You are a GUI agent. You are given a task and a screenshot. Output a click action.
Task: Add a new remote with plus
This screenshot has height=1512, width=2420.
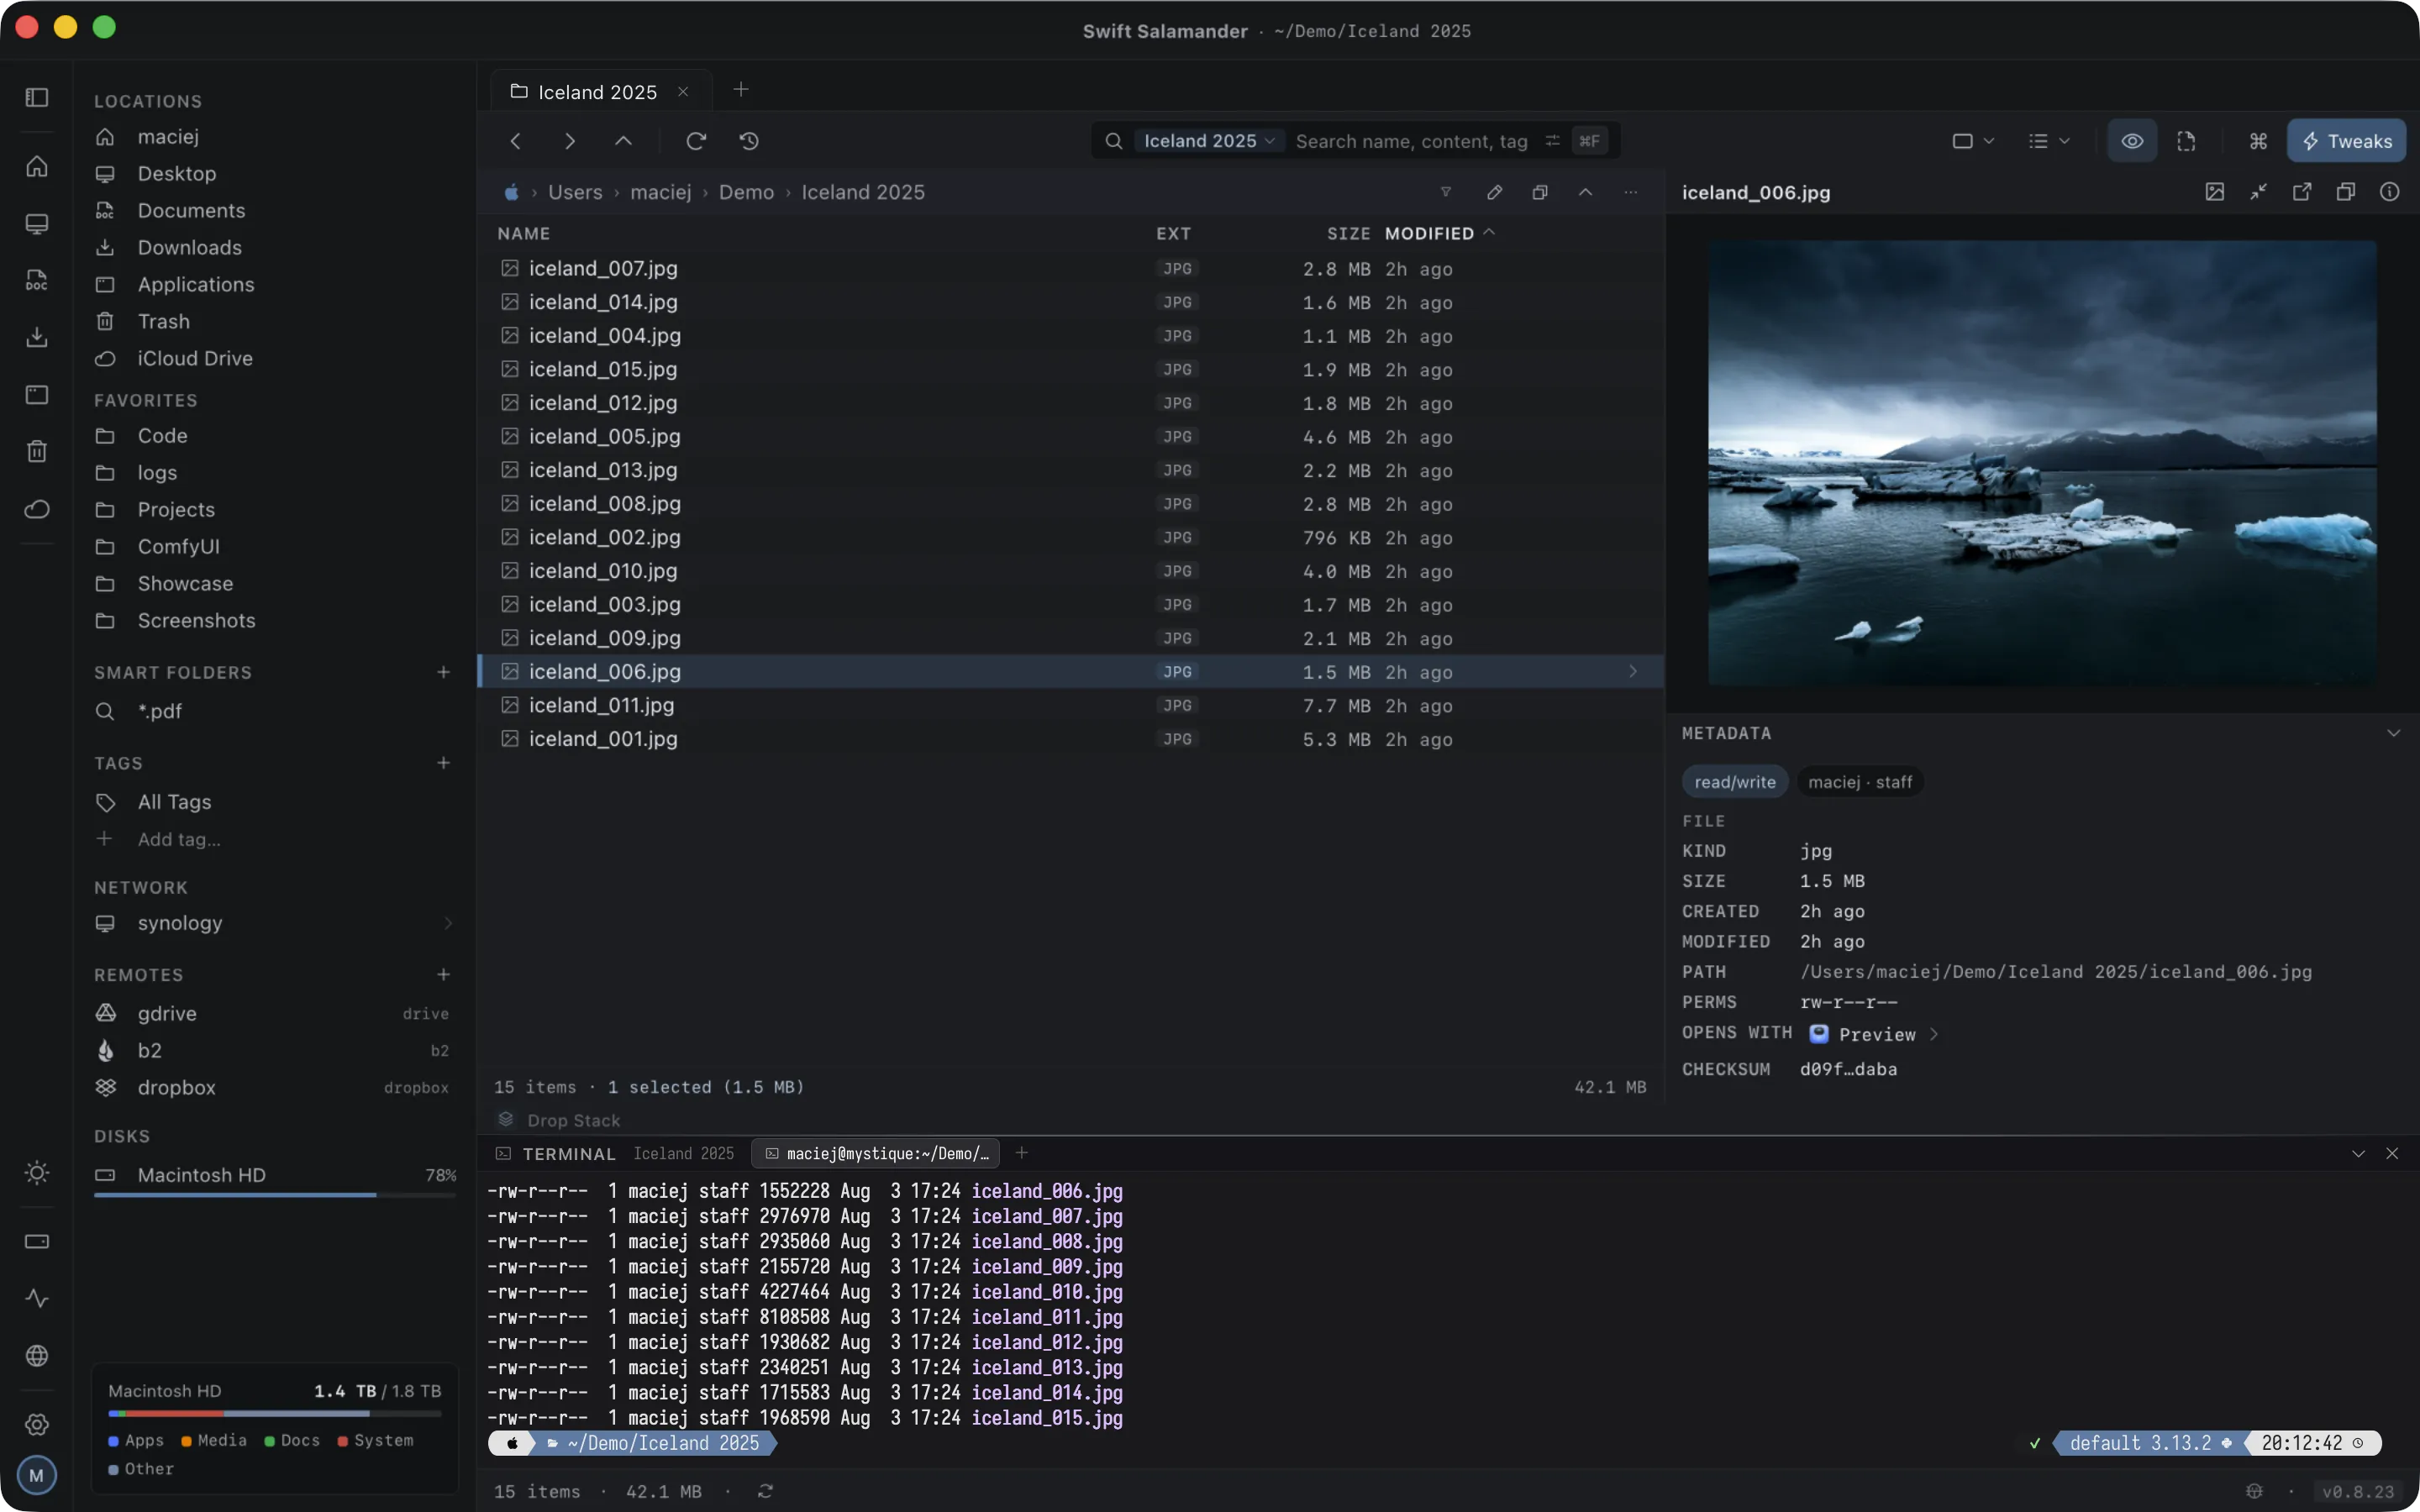tap(443, 974)
